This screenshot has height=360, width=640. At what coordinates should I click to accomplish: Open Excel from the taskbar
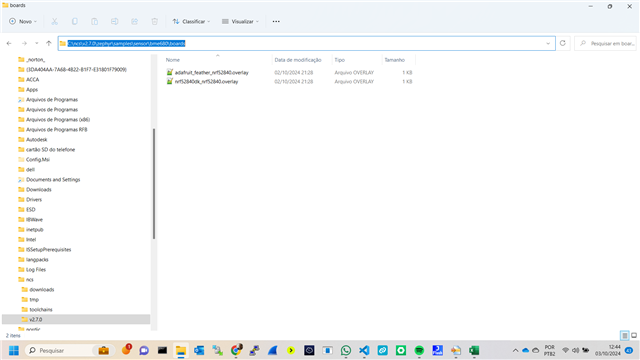click(x=474, y=350)
